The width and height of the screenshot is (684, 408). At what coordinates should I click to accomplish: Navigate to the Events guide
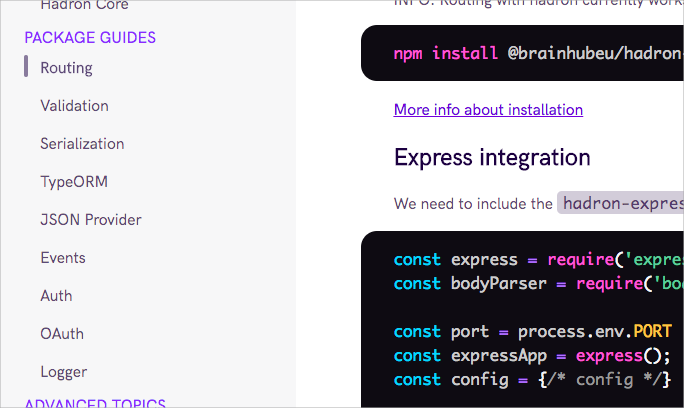(63, 258)
